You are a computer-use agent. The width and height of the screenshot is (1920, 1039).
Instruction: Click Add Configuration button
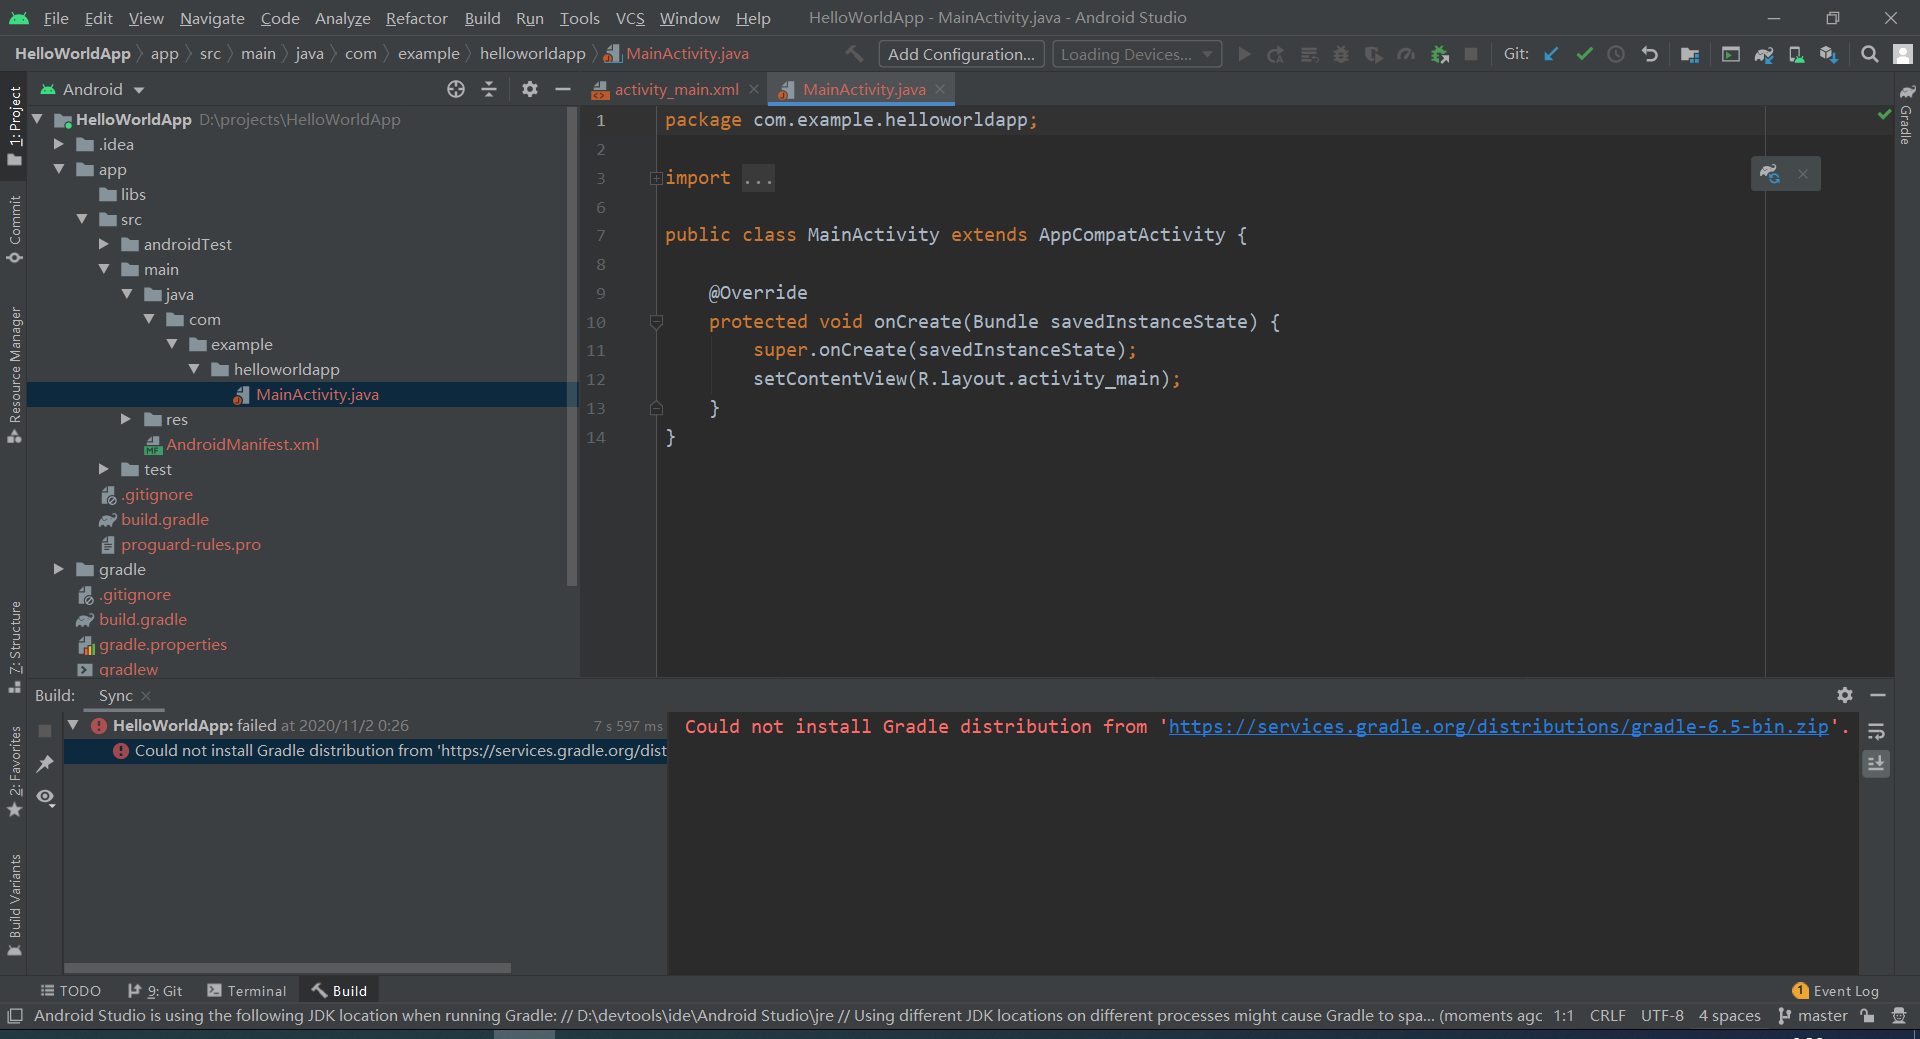click(961, 54)
